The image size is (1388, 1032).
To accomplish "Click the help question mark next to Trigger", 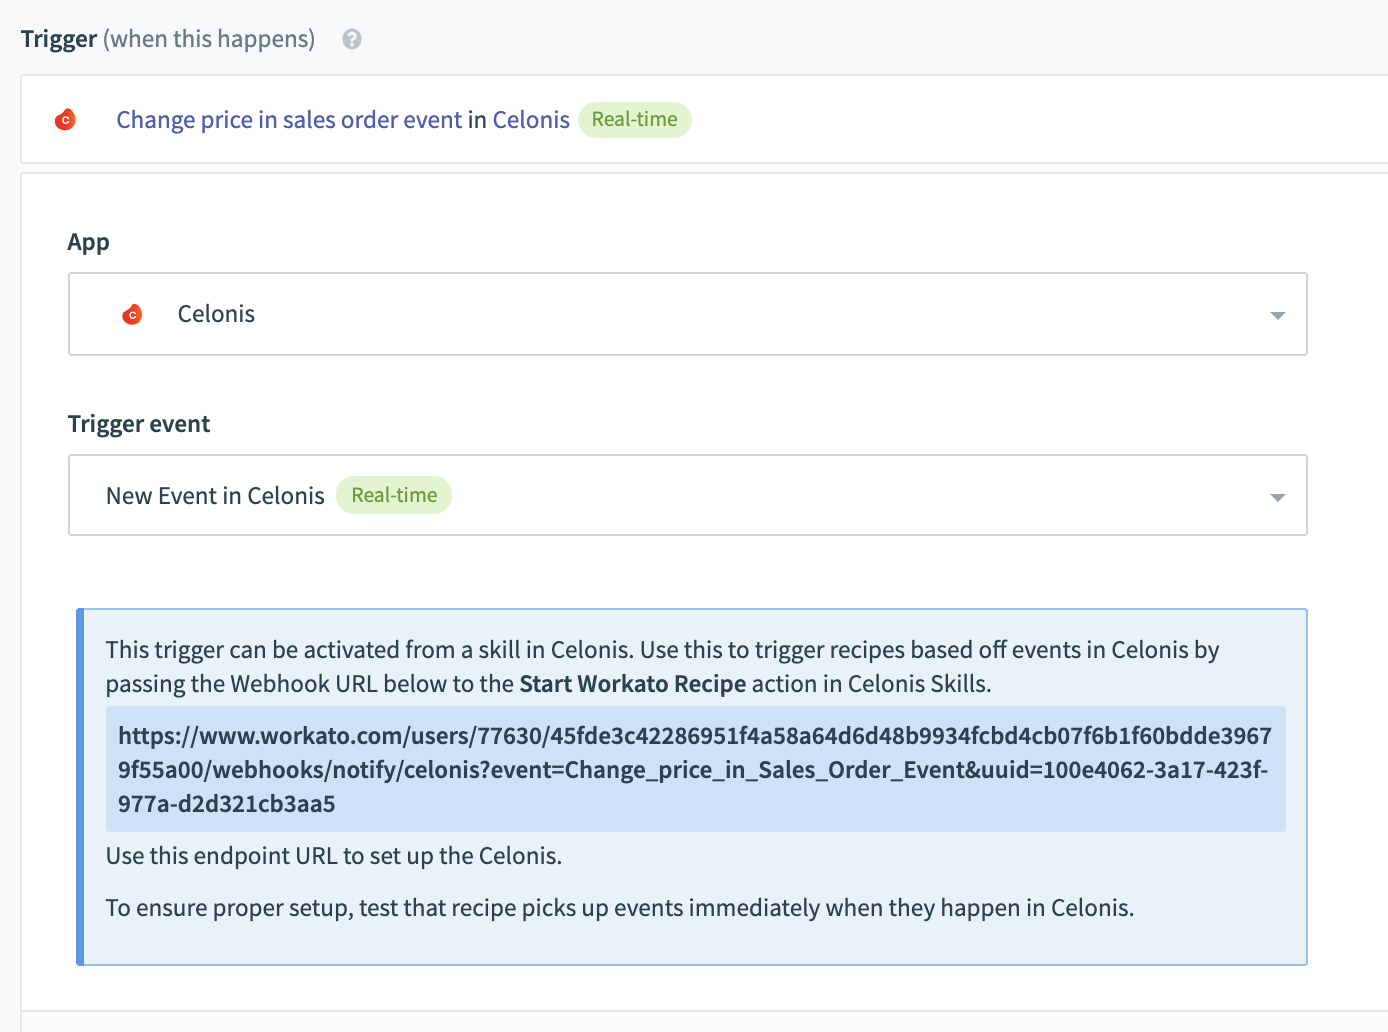I will coord(352,39).
